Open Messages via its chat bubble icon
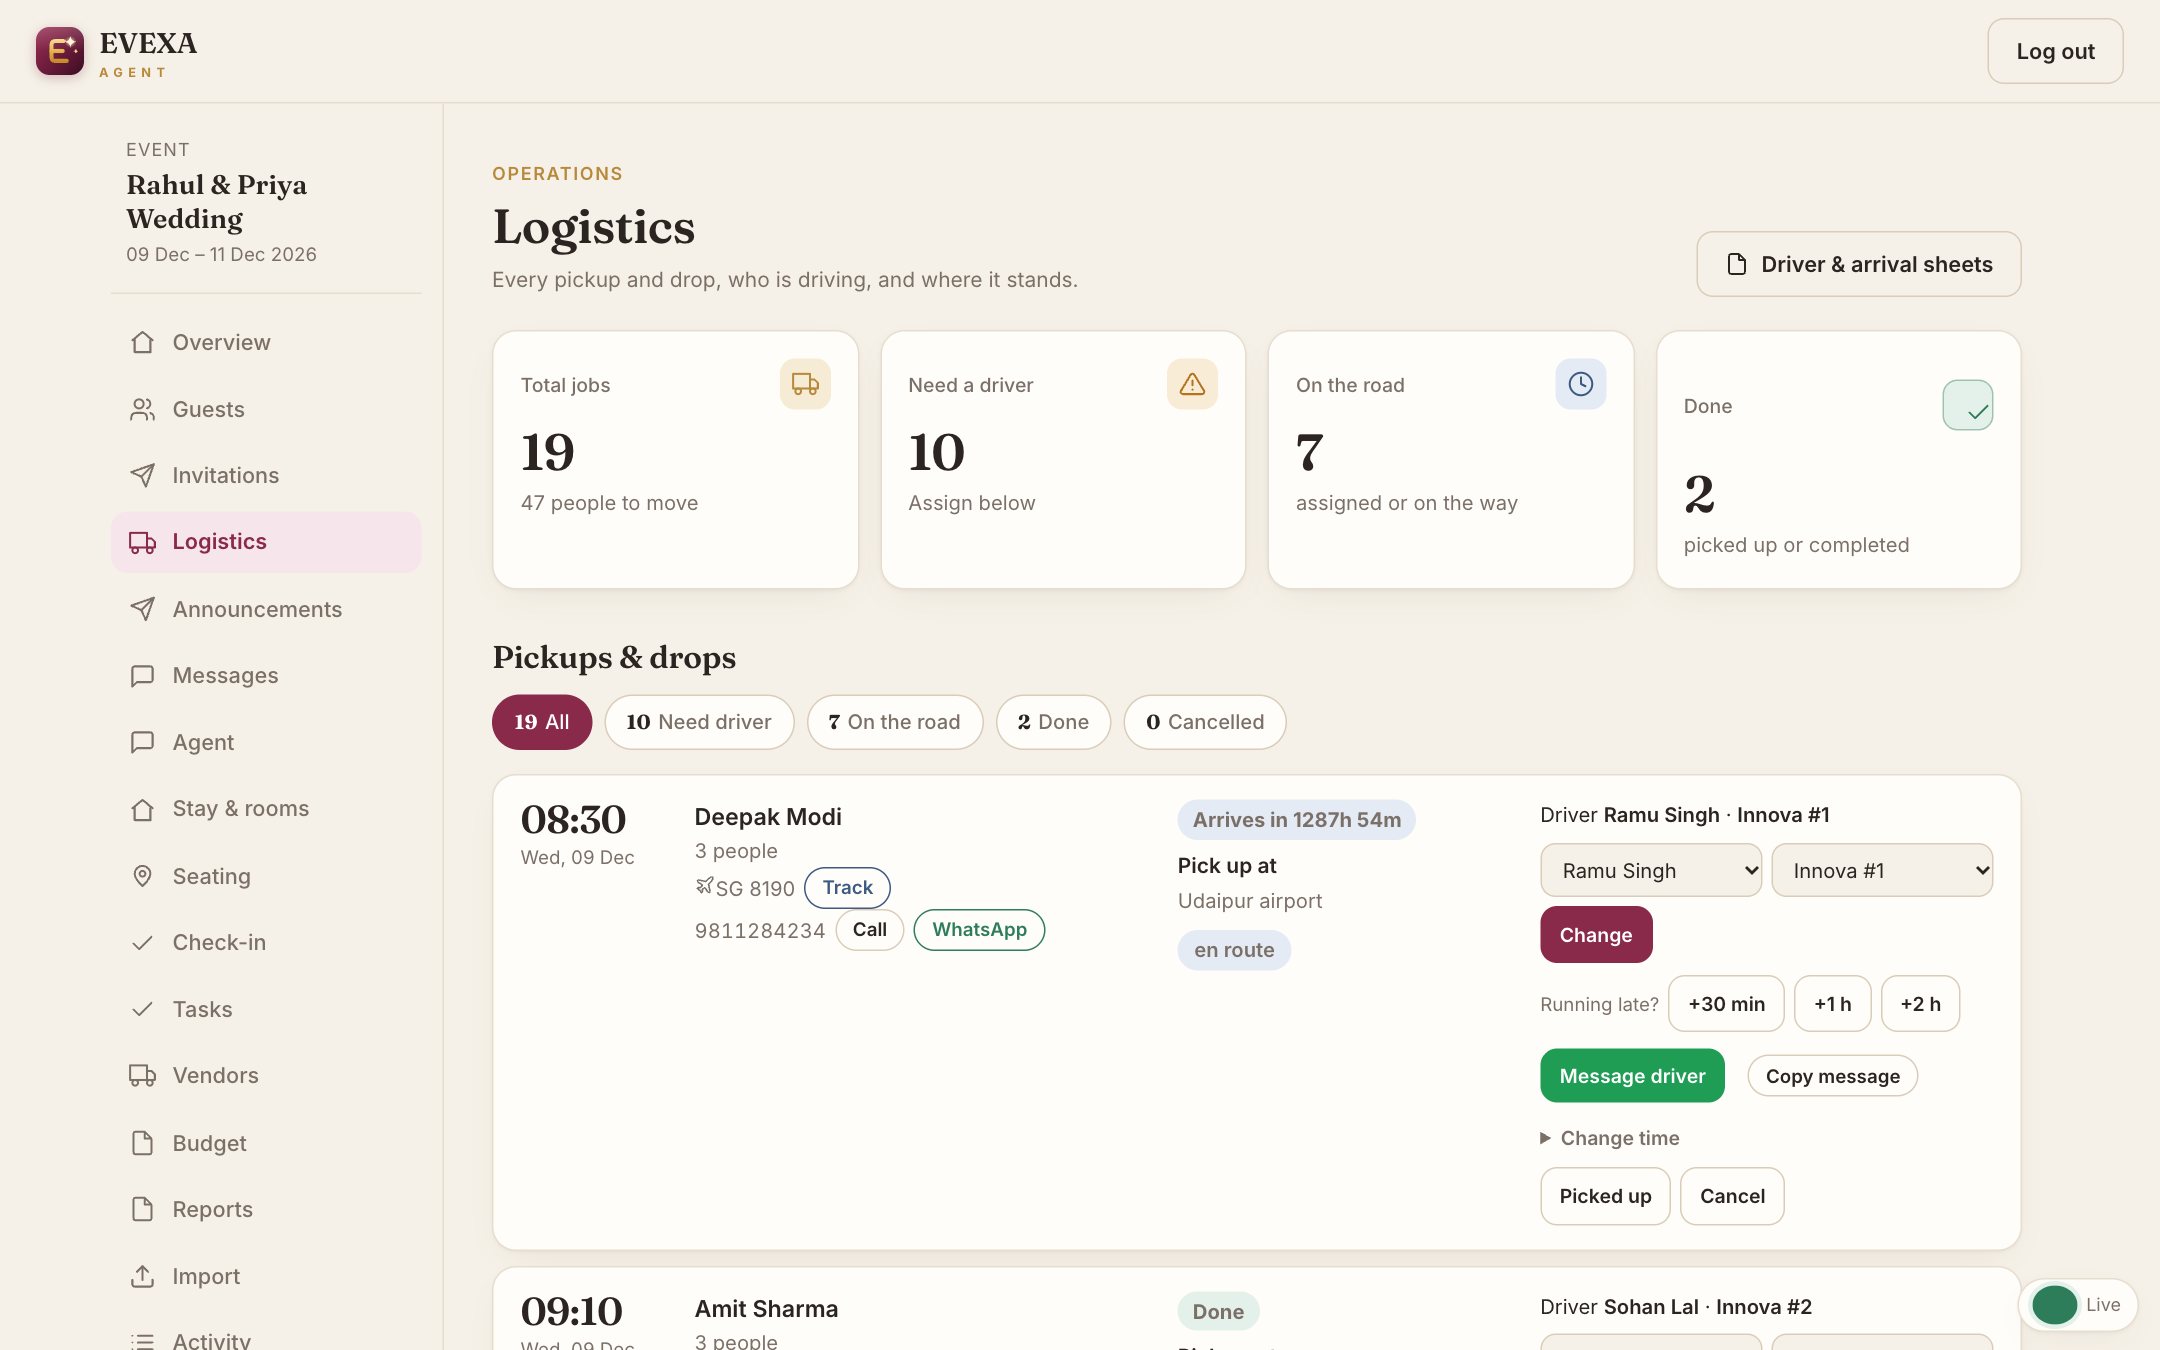2160x1350 pixels. click(x=142, y=675)
